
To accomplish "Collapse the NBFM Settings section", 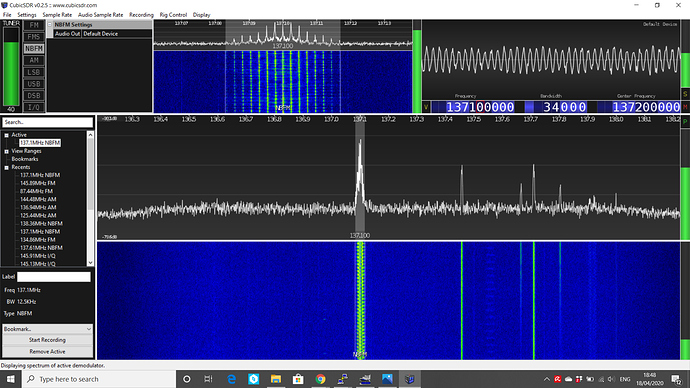I will click(x=50, y=25).
